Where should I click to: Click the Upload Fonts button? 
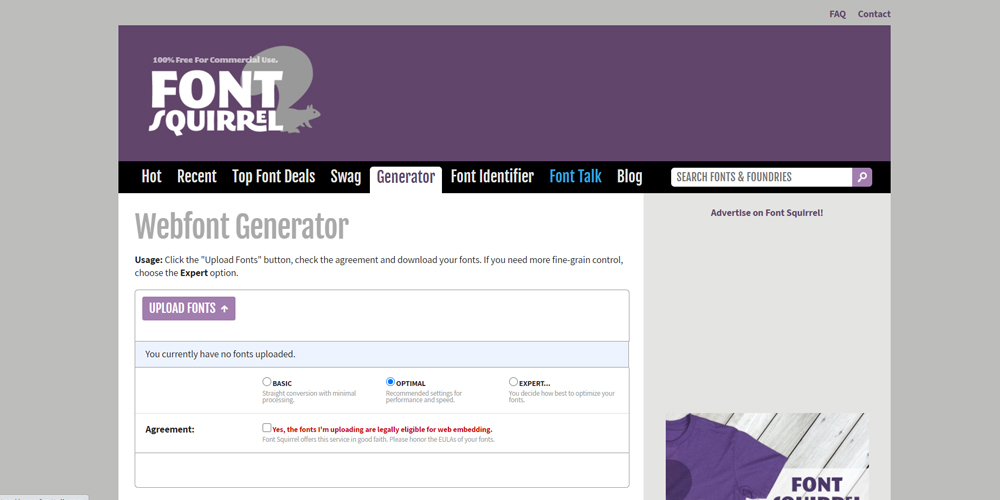pyautogui.click(x=189, y=308)
